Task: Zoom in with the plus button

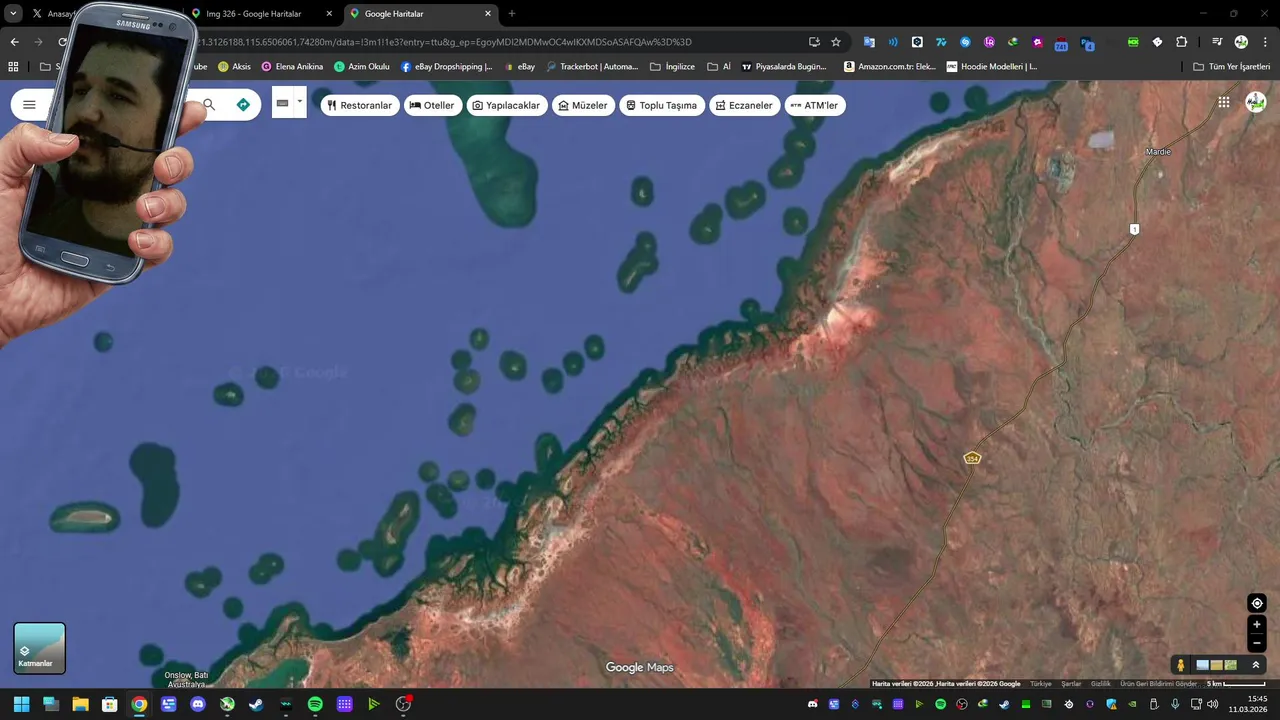Action: tap(1257, 625)
